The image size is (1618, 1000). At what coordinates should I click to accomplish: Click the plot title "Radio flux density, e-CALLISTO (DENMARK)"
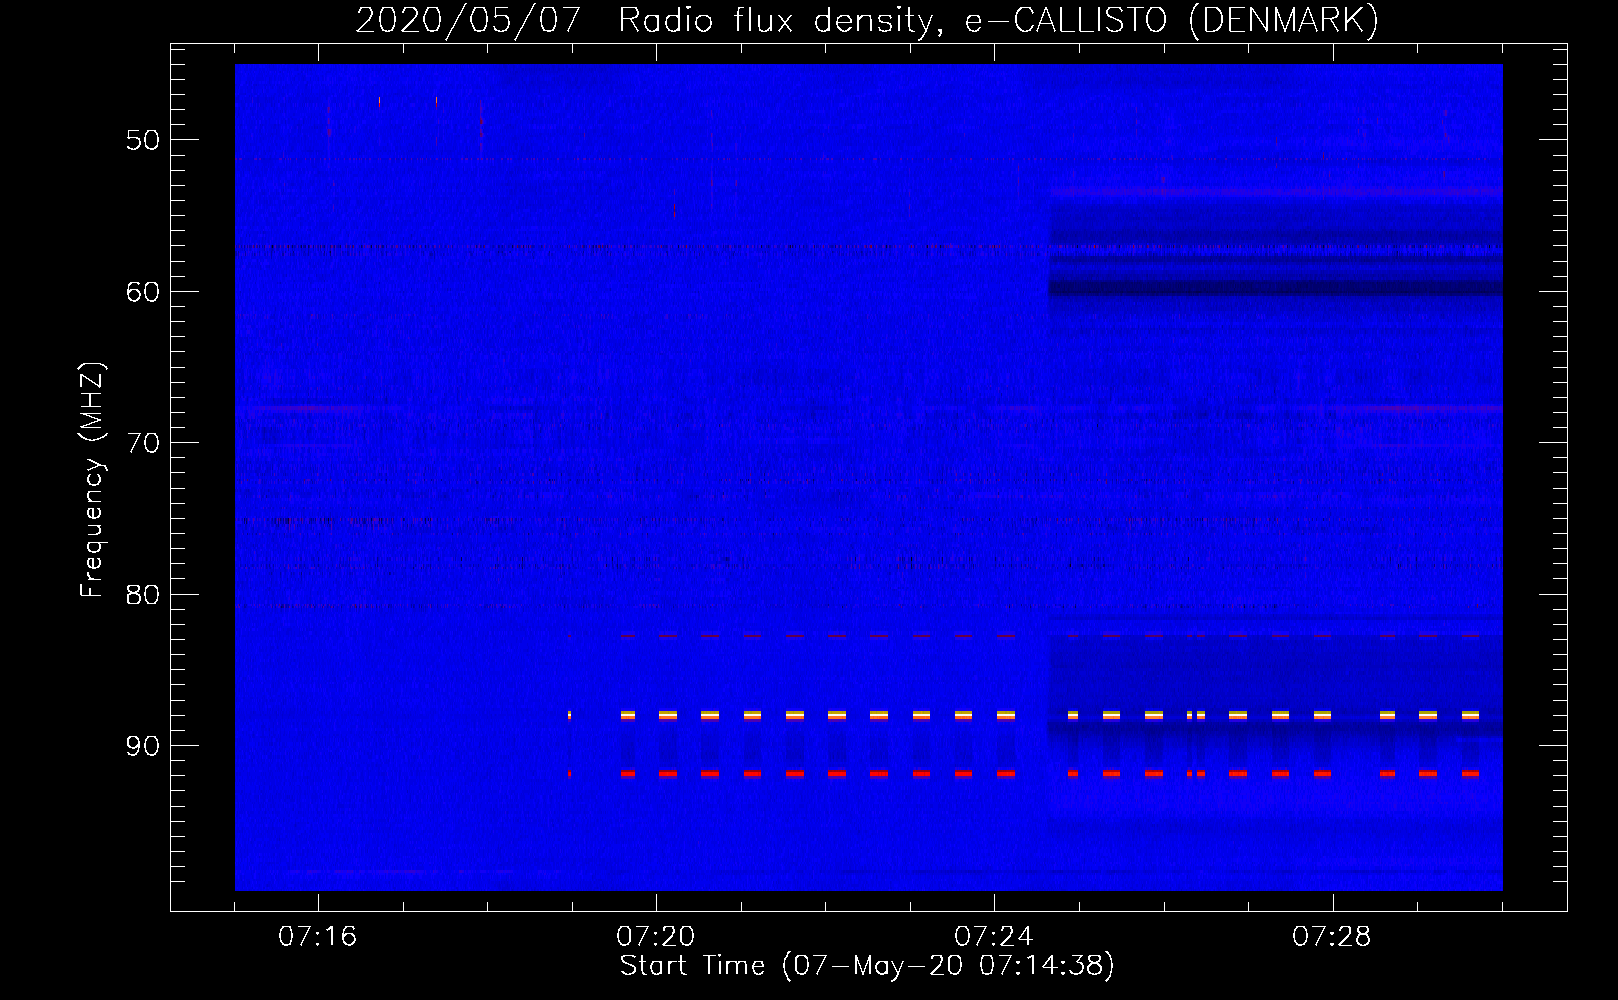pos(998,20)
